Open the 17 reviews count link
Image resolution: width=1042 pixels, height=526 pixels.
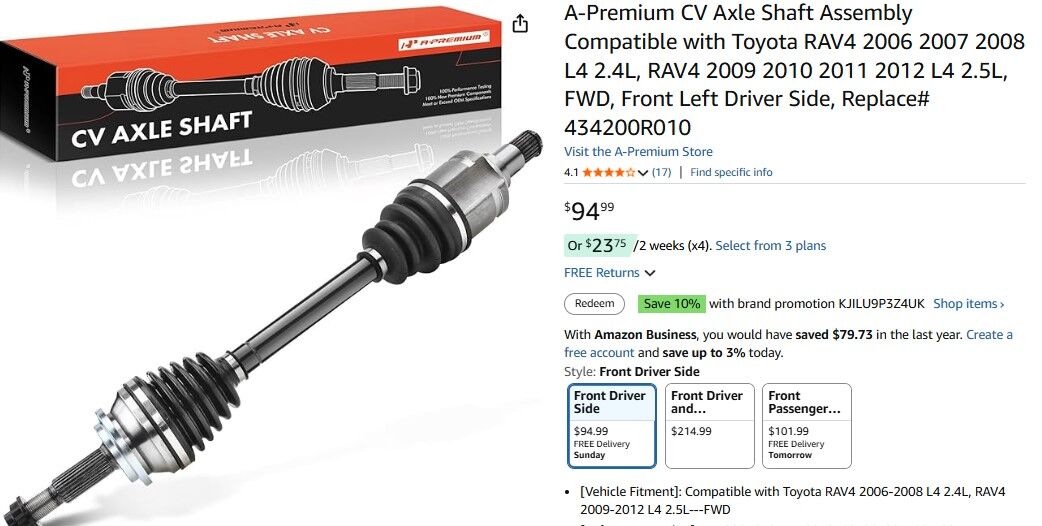pyautogui.click(x=661, y=173)
